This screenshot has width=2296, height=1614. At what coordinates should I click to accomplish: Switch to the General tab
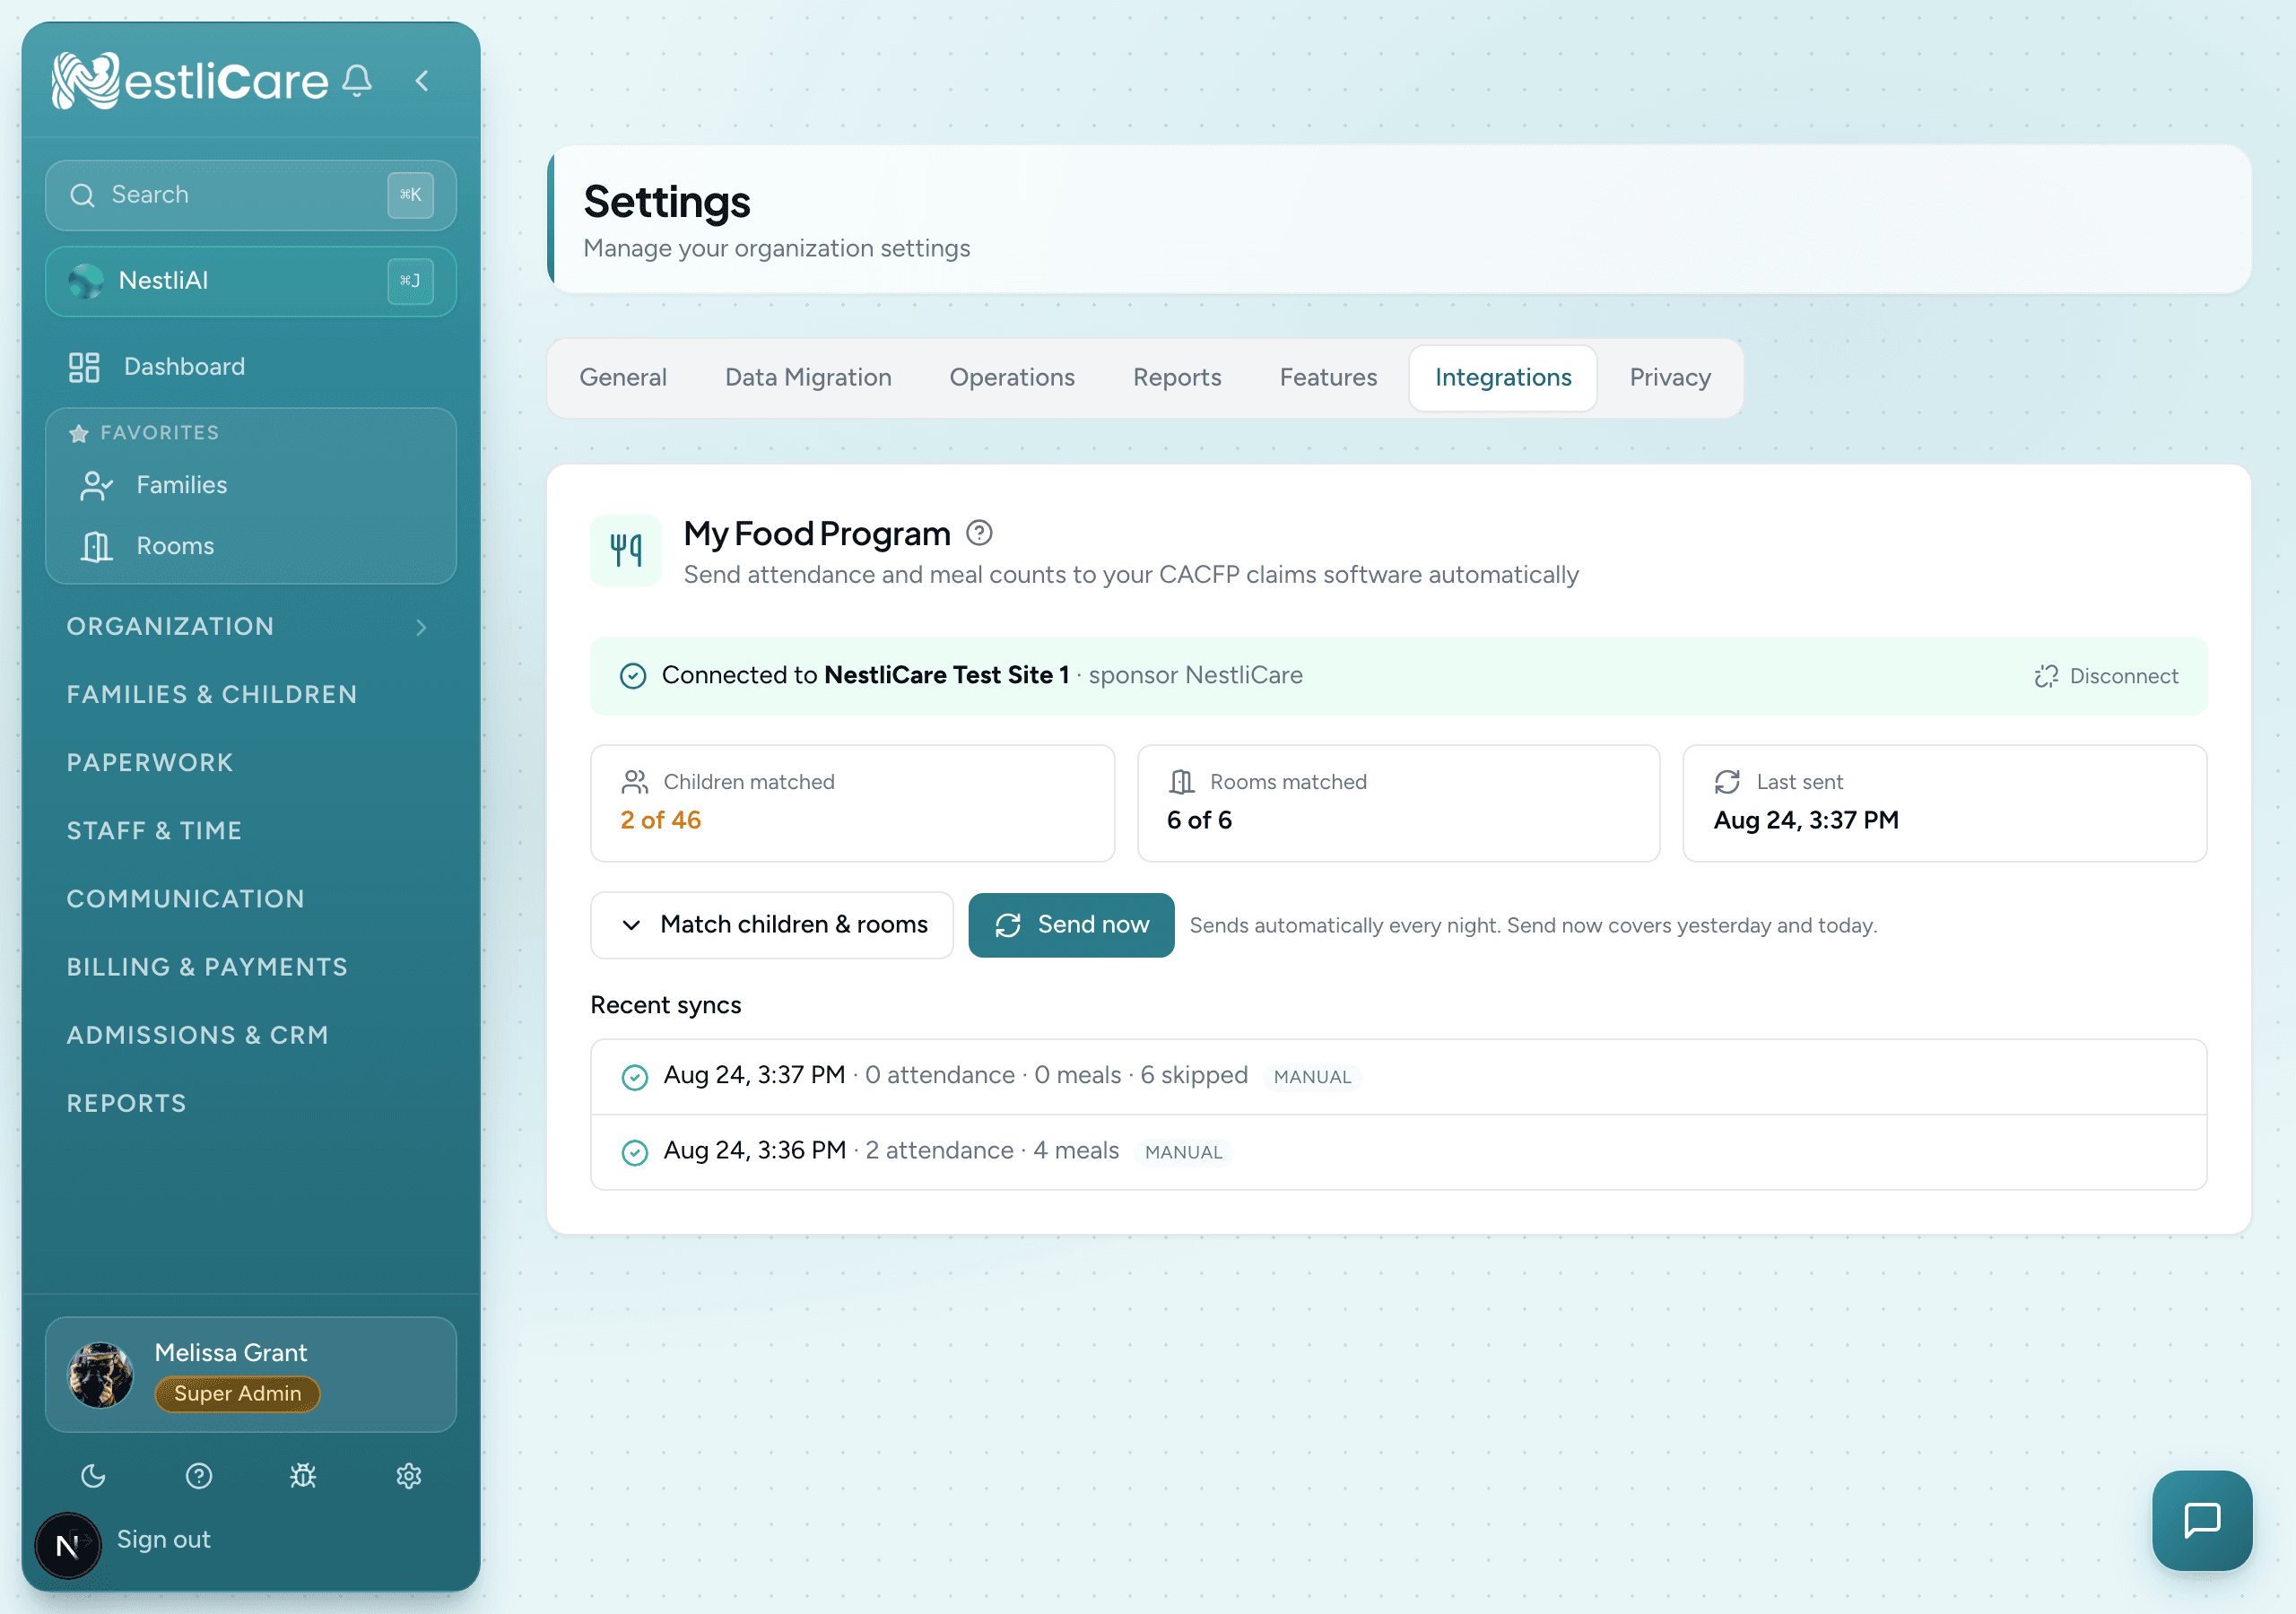click(623, 378)
